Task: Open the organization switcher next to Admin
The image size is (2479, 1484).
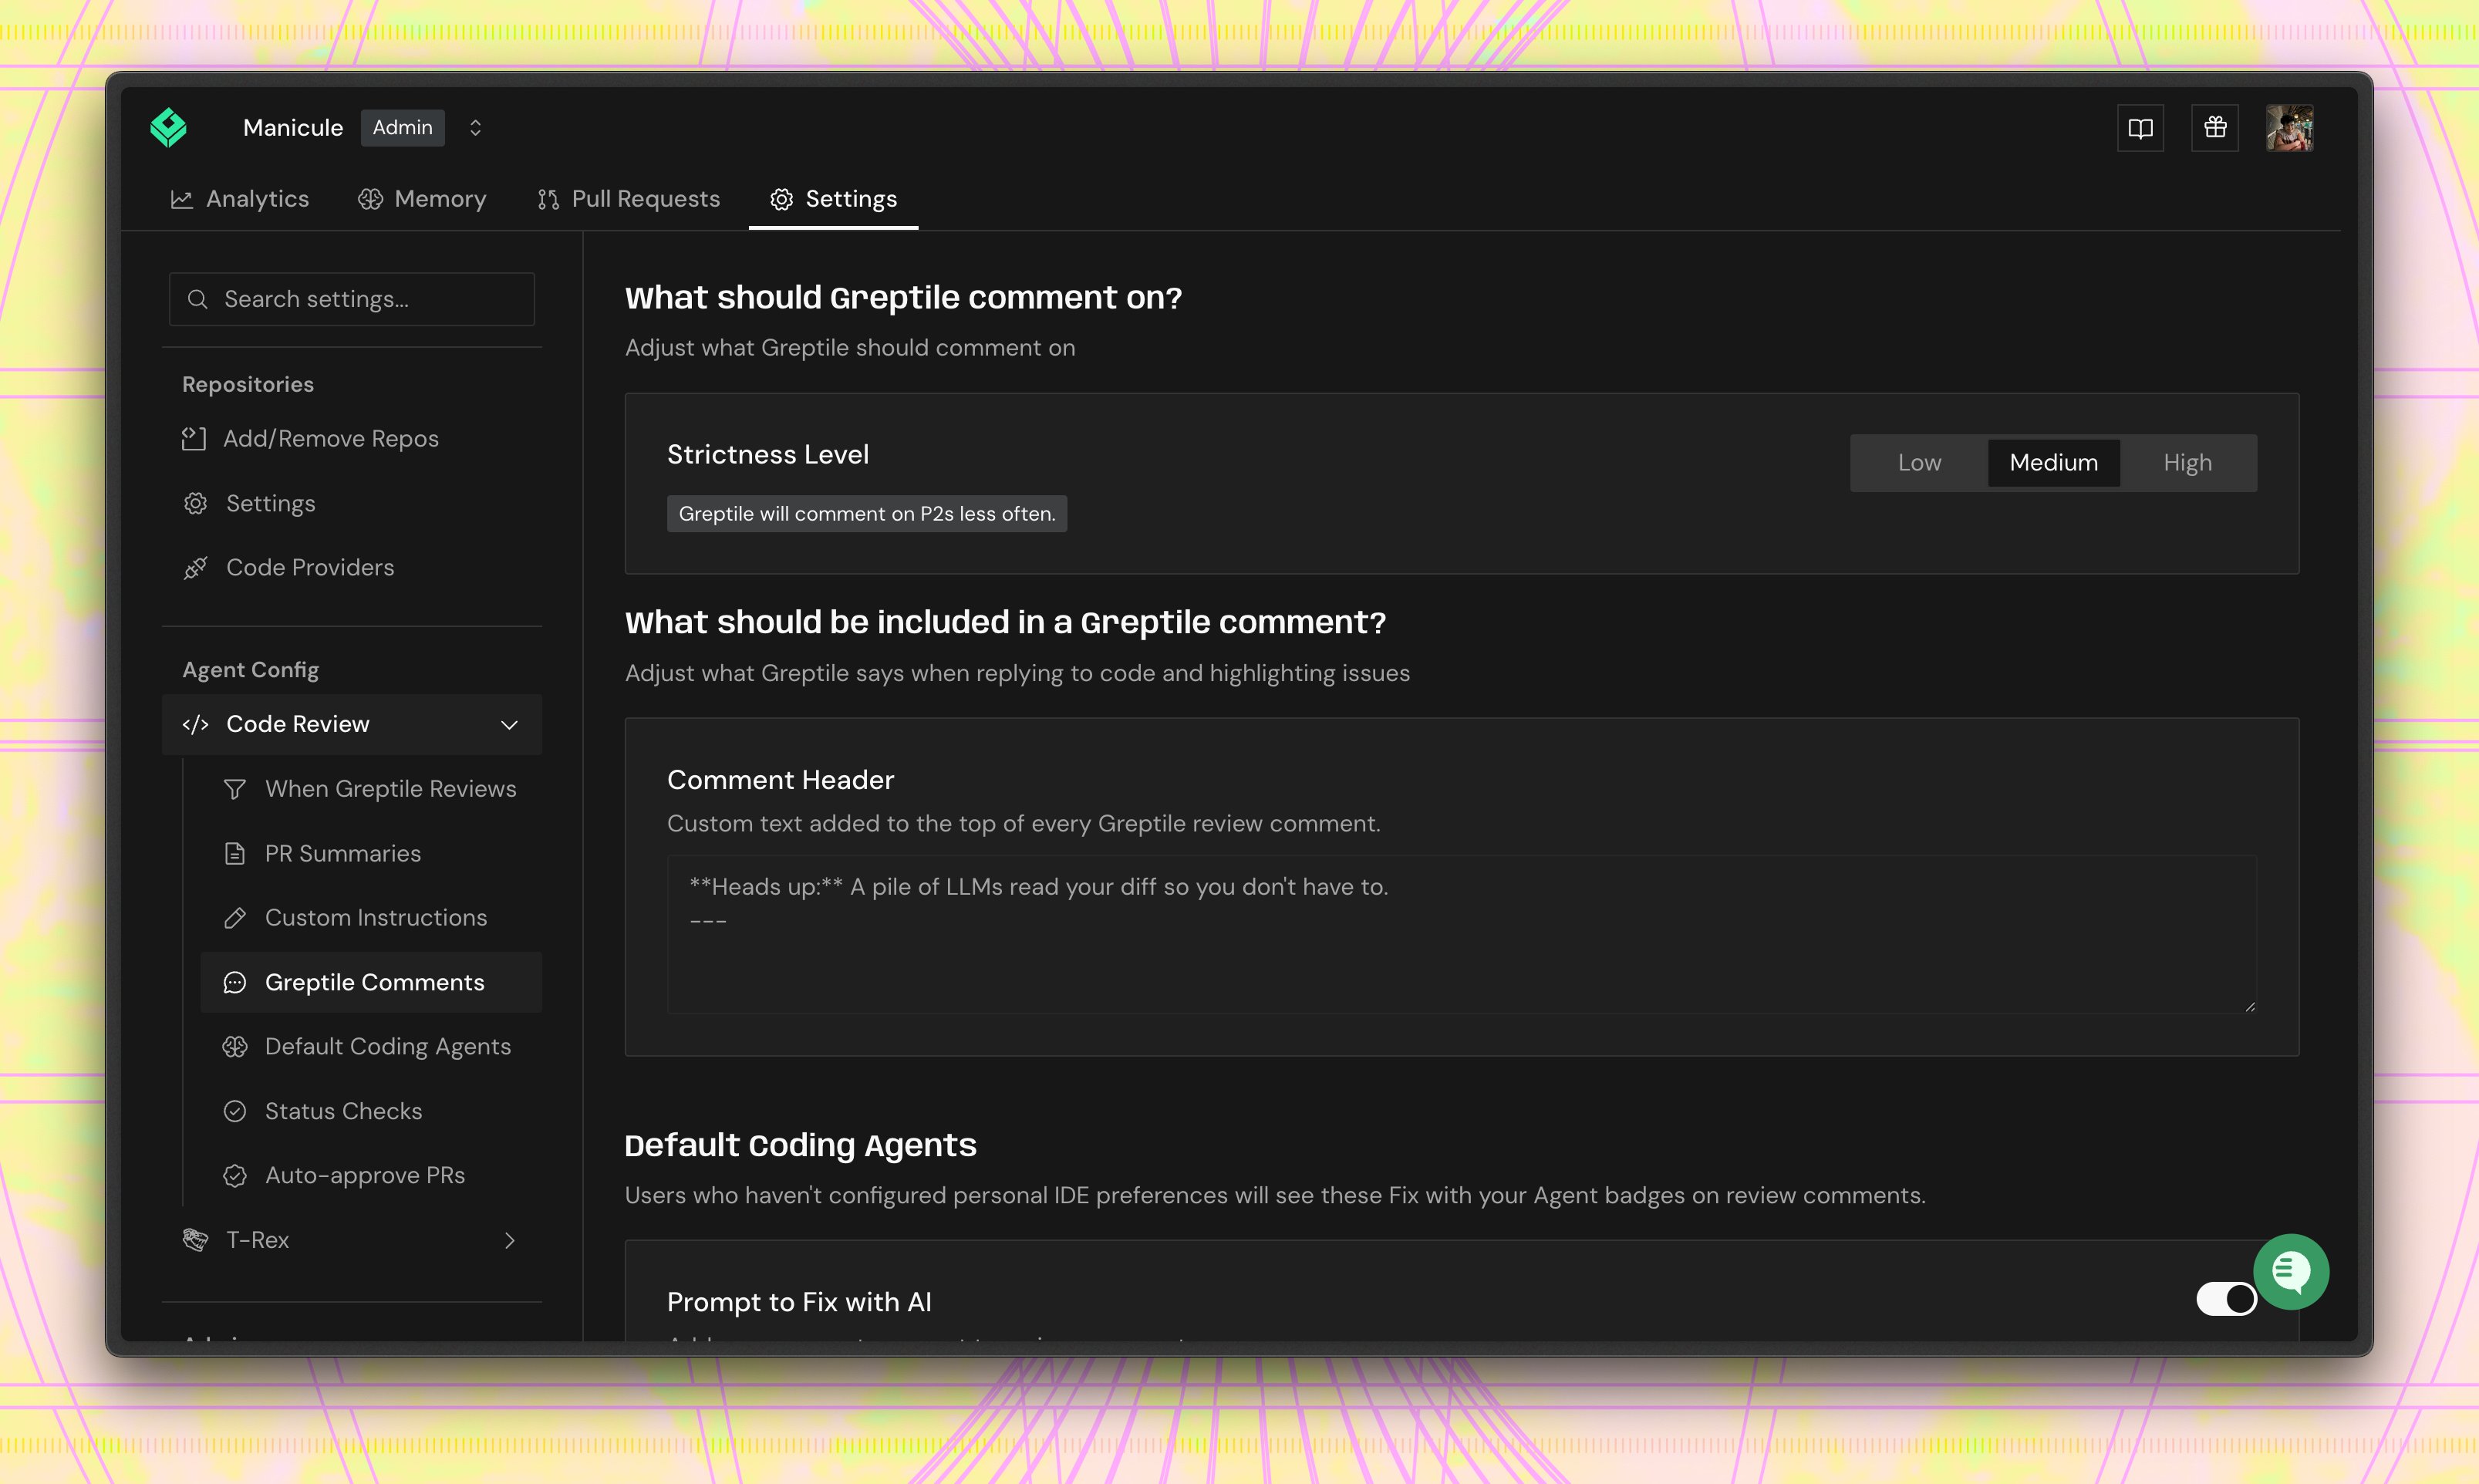Action: pos(475,128)
